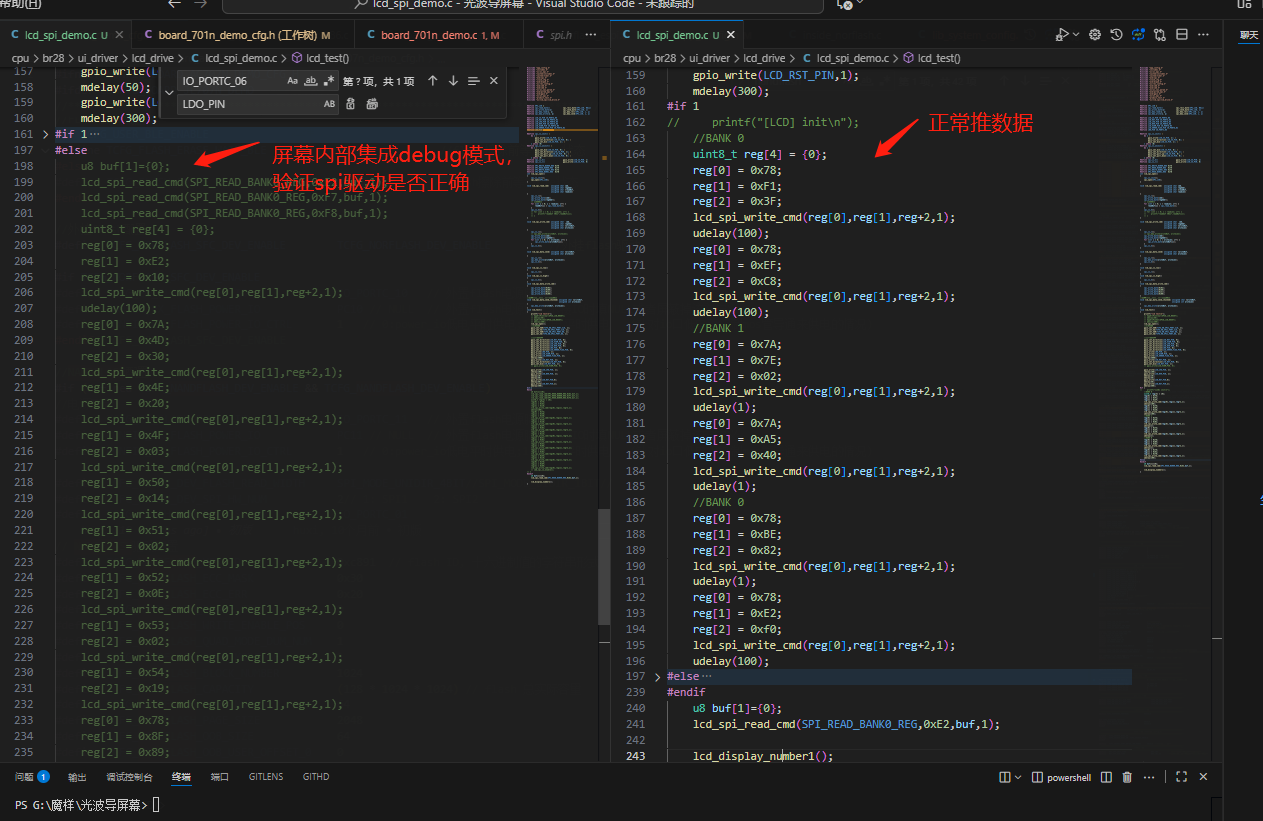Open the left editor group's more actions menu
Image resolution: width=1263 pixels, height=821 pixels.
point(590,35)
